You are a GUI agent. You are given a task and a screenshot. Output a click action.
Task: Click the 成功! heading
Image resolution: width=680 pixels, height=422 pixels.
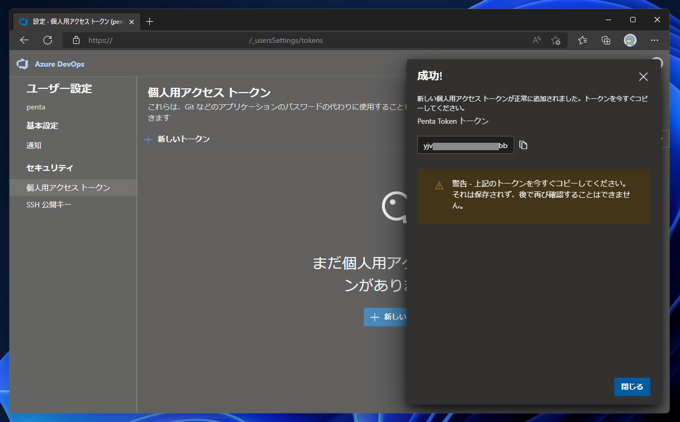pos(430,76)
